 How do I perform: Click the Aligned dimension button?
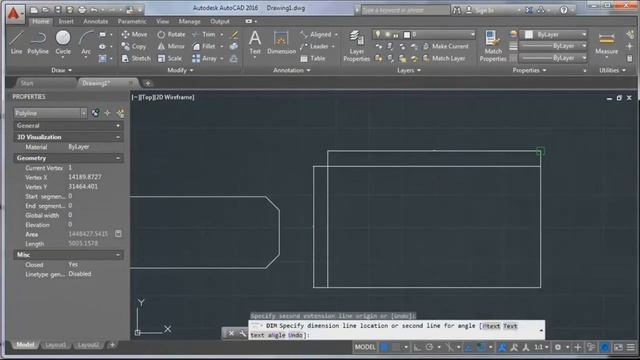pos(316,35)
